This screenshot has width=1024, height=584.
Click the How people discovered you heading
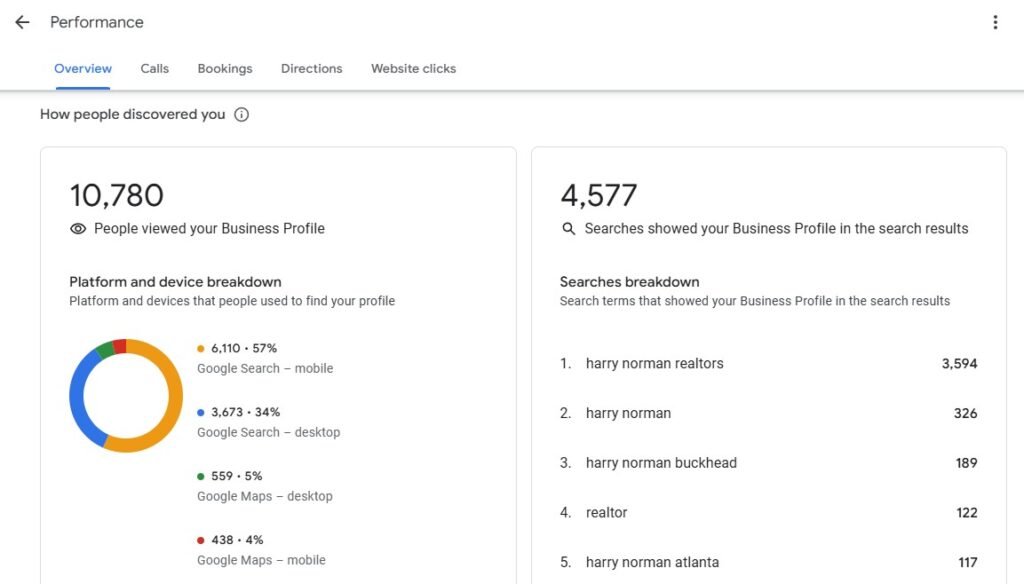pos(133,114)
